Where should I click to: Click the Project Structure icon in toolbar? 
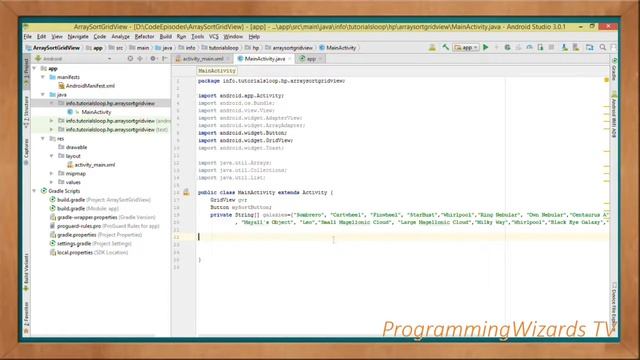pos(589,48)
